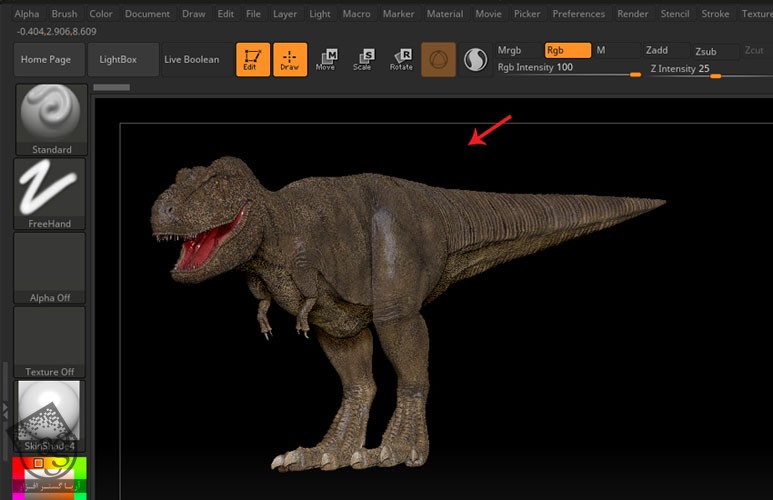Select the Draw tool

tap(289, 59)
